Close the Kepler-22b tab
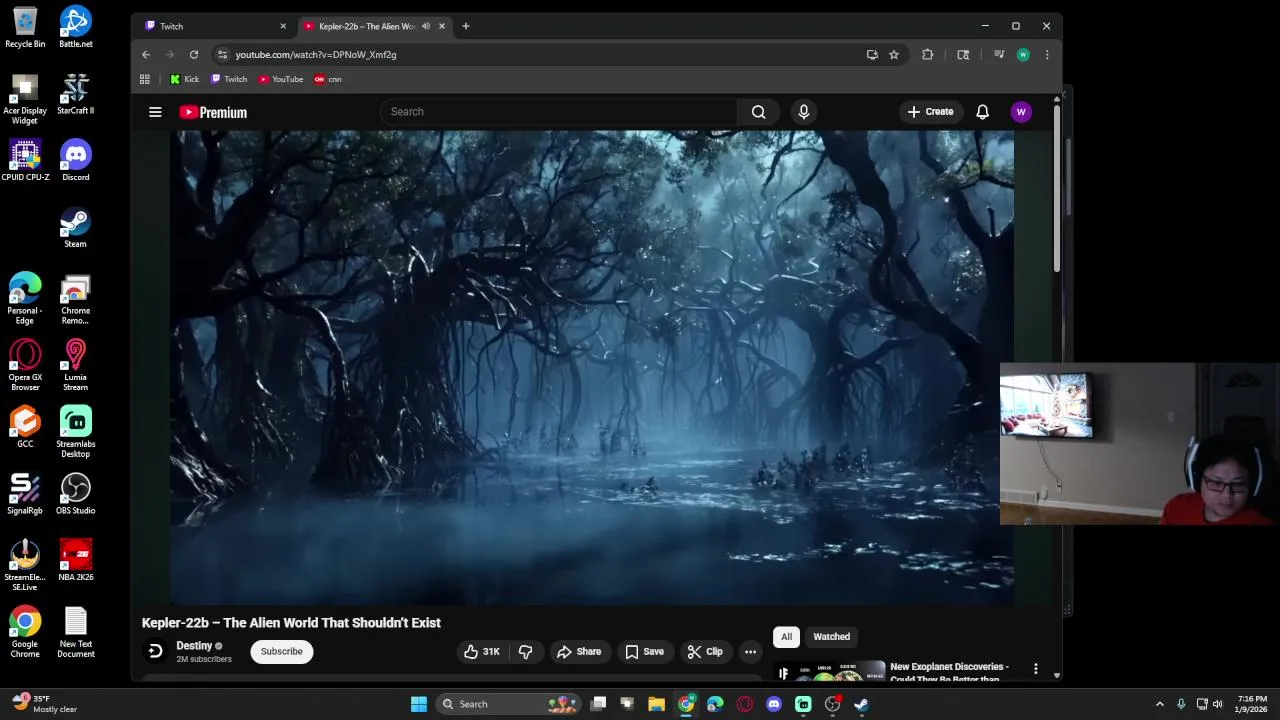The height and width of the screenshot is (720, 1280). [x=441, y=26]
